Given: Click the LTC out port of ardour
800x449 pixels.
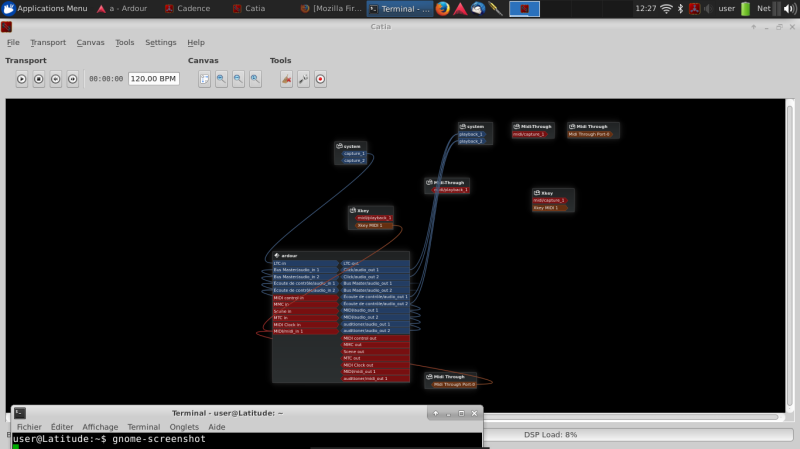Looking at the screenshot, I should click(375, 263).
